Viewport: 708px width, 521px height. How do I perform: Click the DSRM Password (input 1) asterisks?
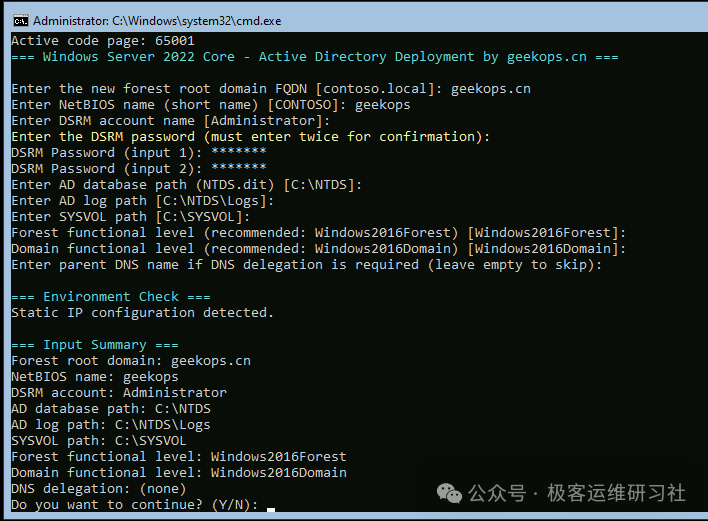click(238, 153)
